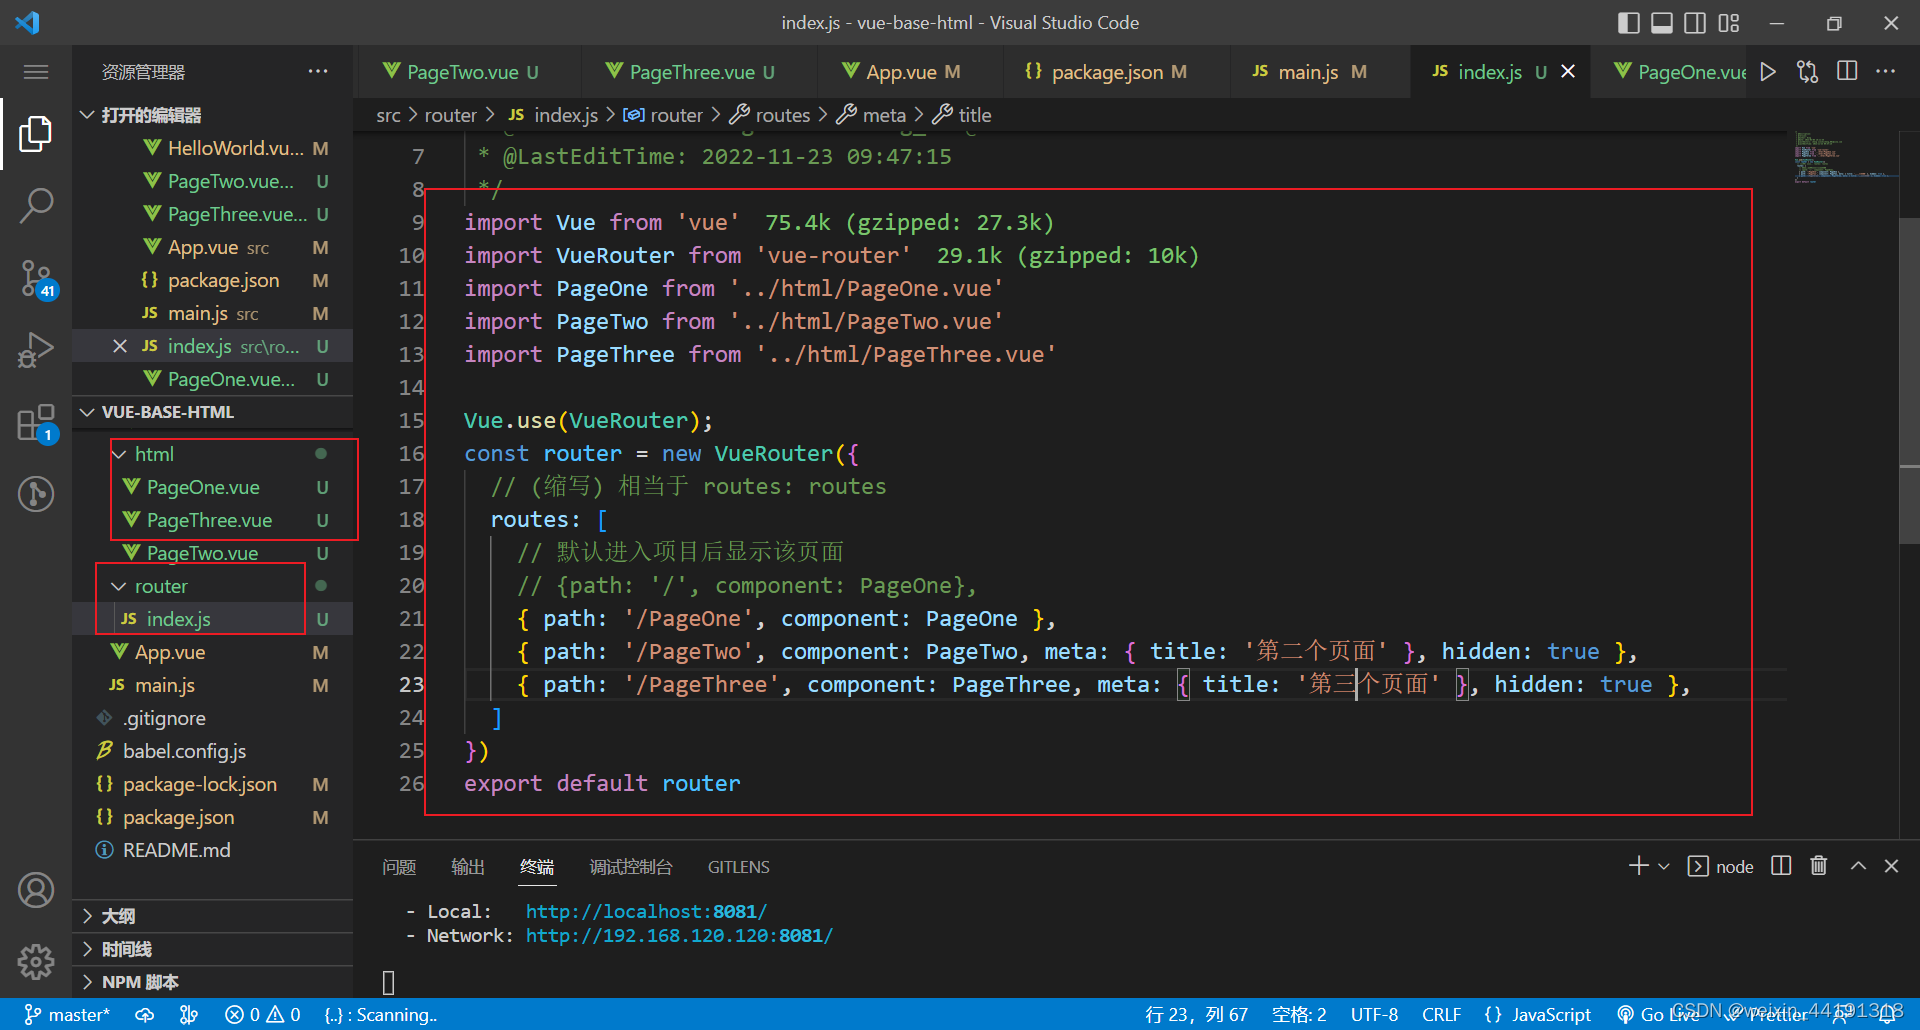The height and width of the screenshot is (1030, 1920).
Task: Open the Manage gear icon
Action: click(x=36, y=962)
